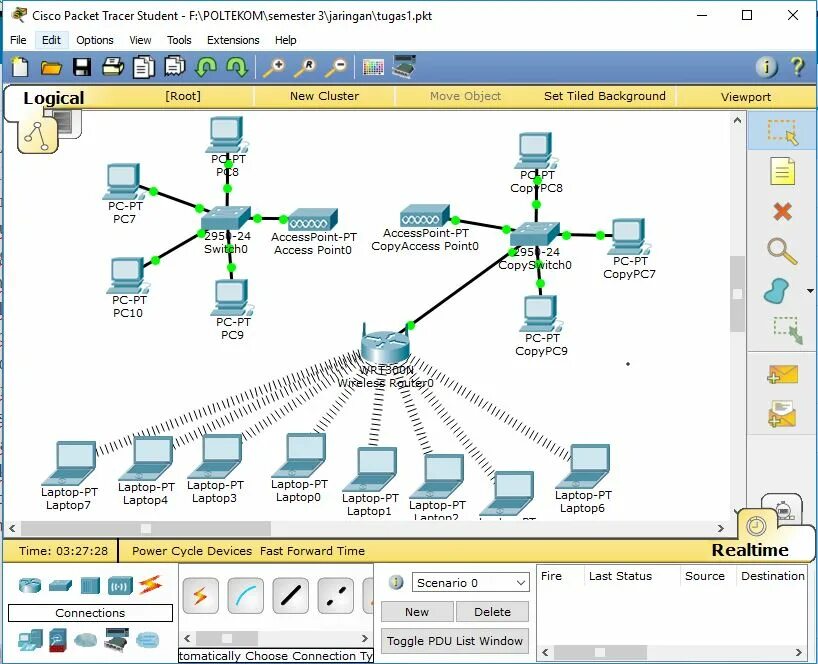
Task: Choose the Resize Shape tool
Action: 787,330
